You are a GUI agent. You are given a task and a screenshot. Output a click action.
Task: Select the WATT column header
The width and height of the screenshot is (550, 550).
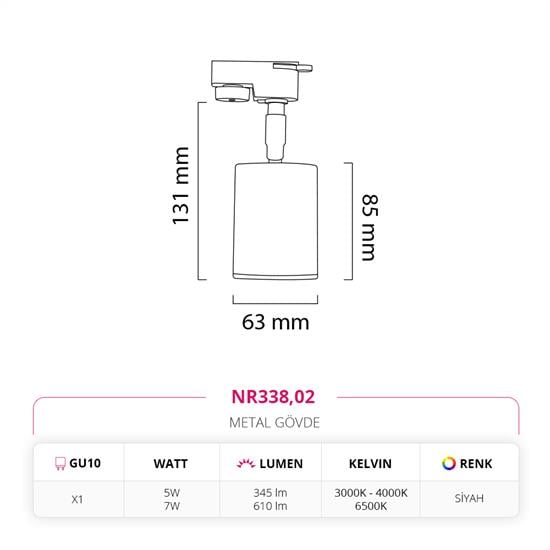(x=170, y=464)
